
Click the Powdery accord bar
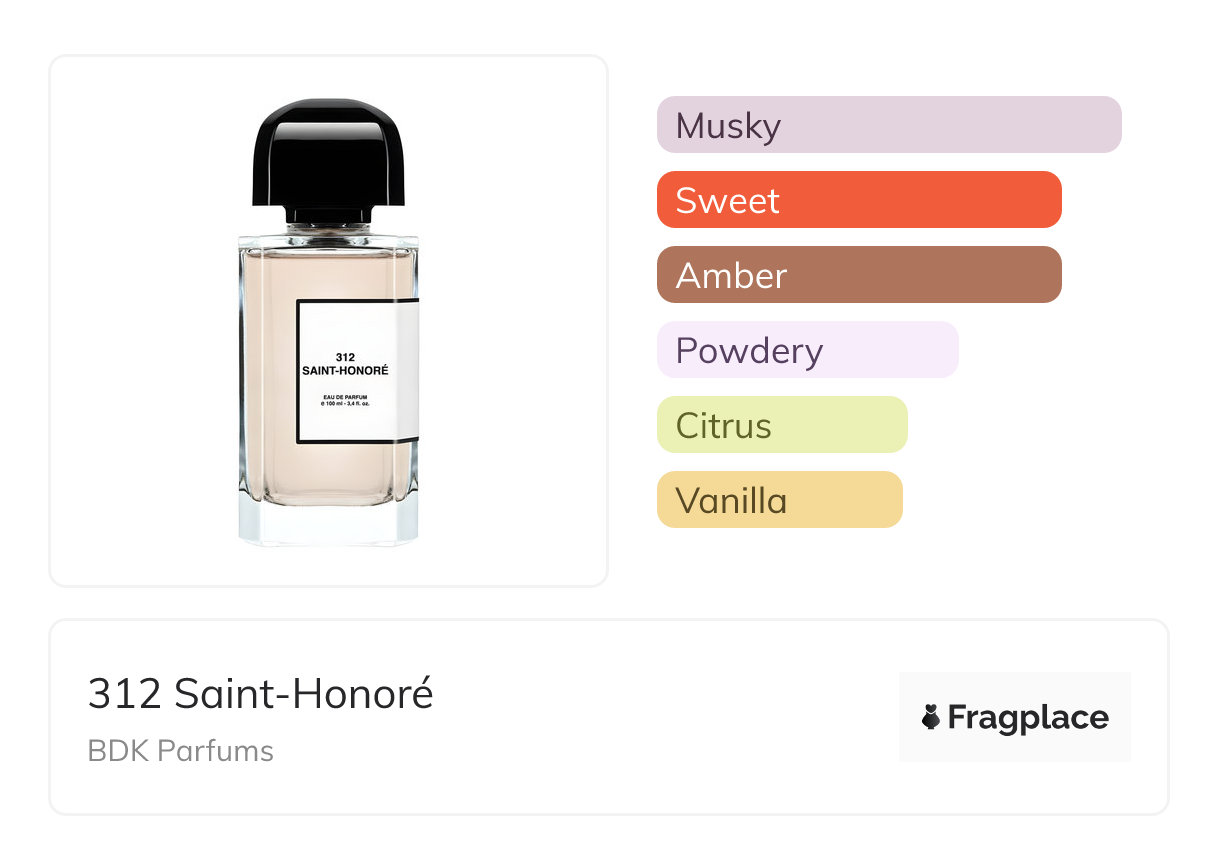(x=807, y=350)
